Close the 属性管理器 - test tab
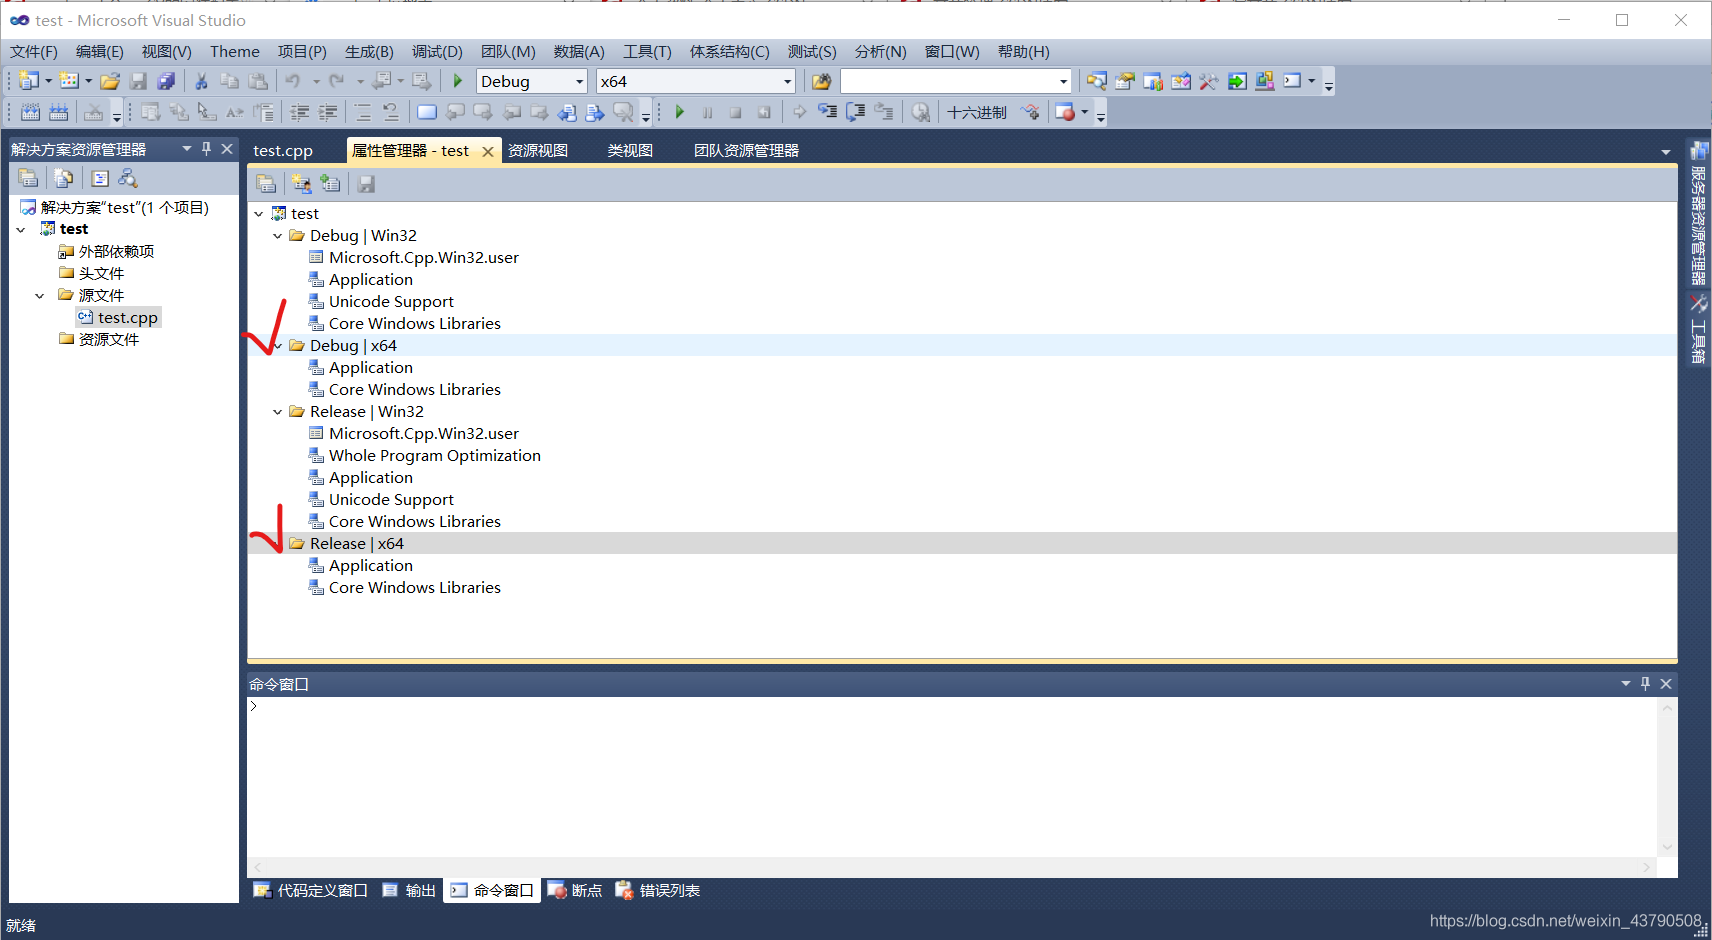The height and width of the screenshot is (940, 1712). [x=488, y=151]
